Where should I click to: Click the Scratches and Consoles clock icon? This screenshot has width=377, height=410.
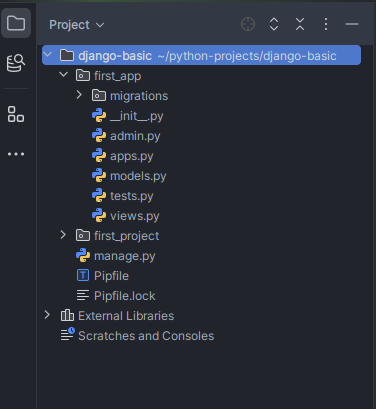coord(68,334)
